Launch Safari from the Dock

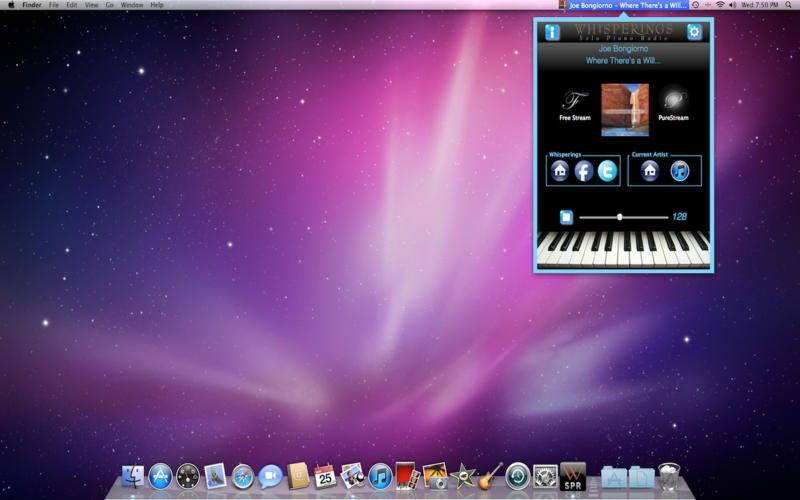pyautogui.click(x=243, y=477)
